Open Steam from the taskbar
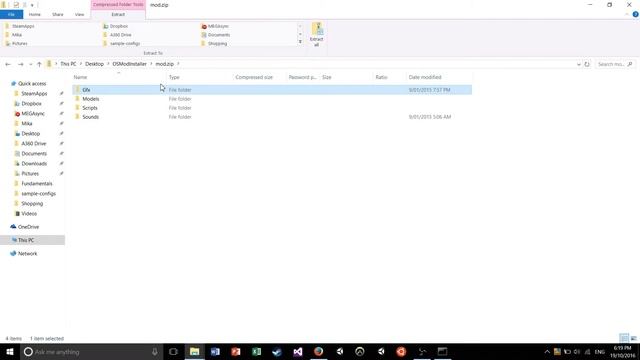 tap(277, 351)
